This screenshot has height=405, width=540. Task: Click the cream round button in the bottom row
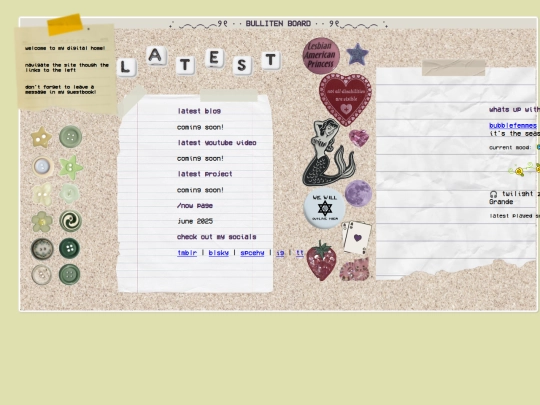[42, 275]
